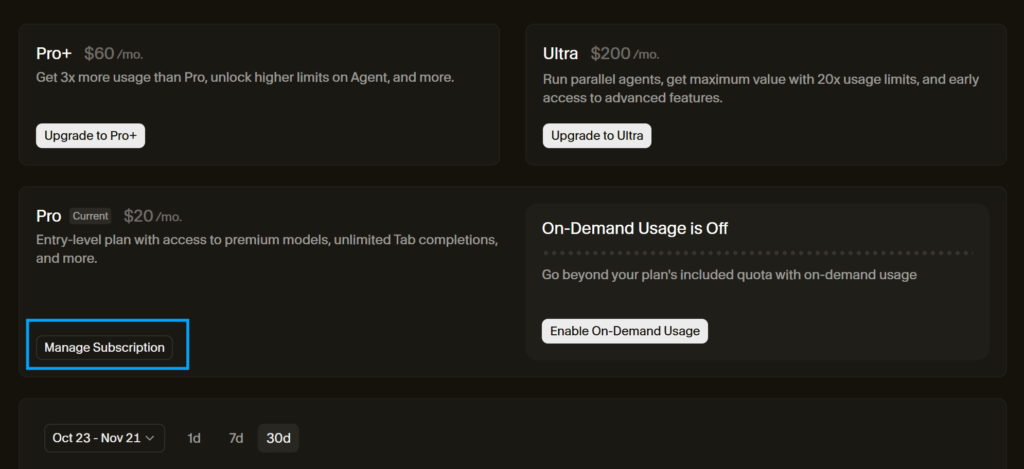Click the Pro+ plan title
This screenshot has width=1024, height=469.
53,53
